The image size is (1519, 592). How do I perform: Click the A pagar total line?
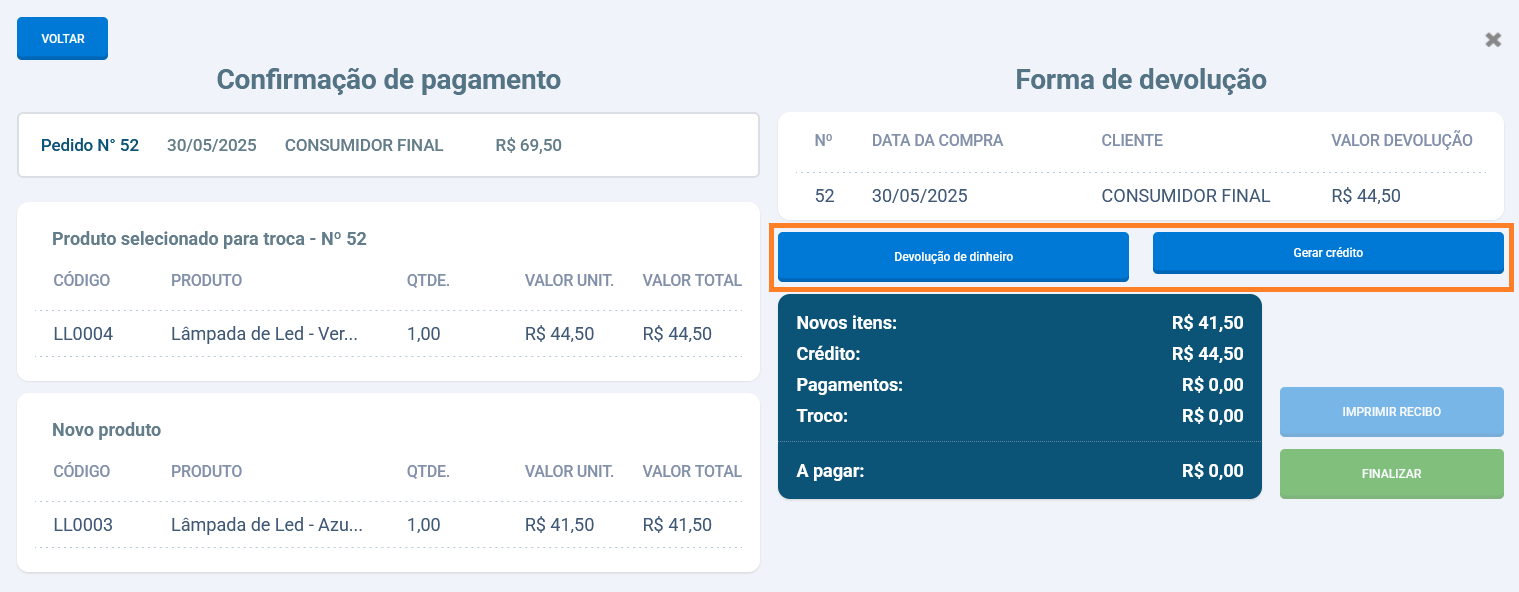pyautogui.click(x=1019, y=471)
